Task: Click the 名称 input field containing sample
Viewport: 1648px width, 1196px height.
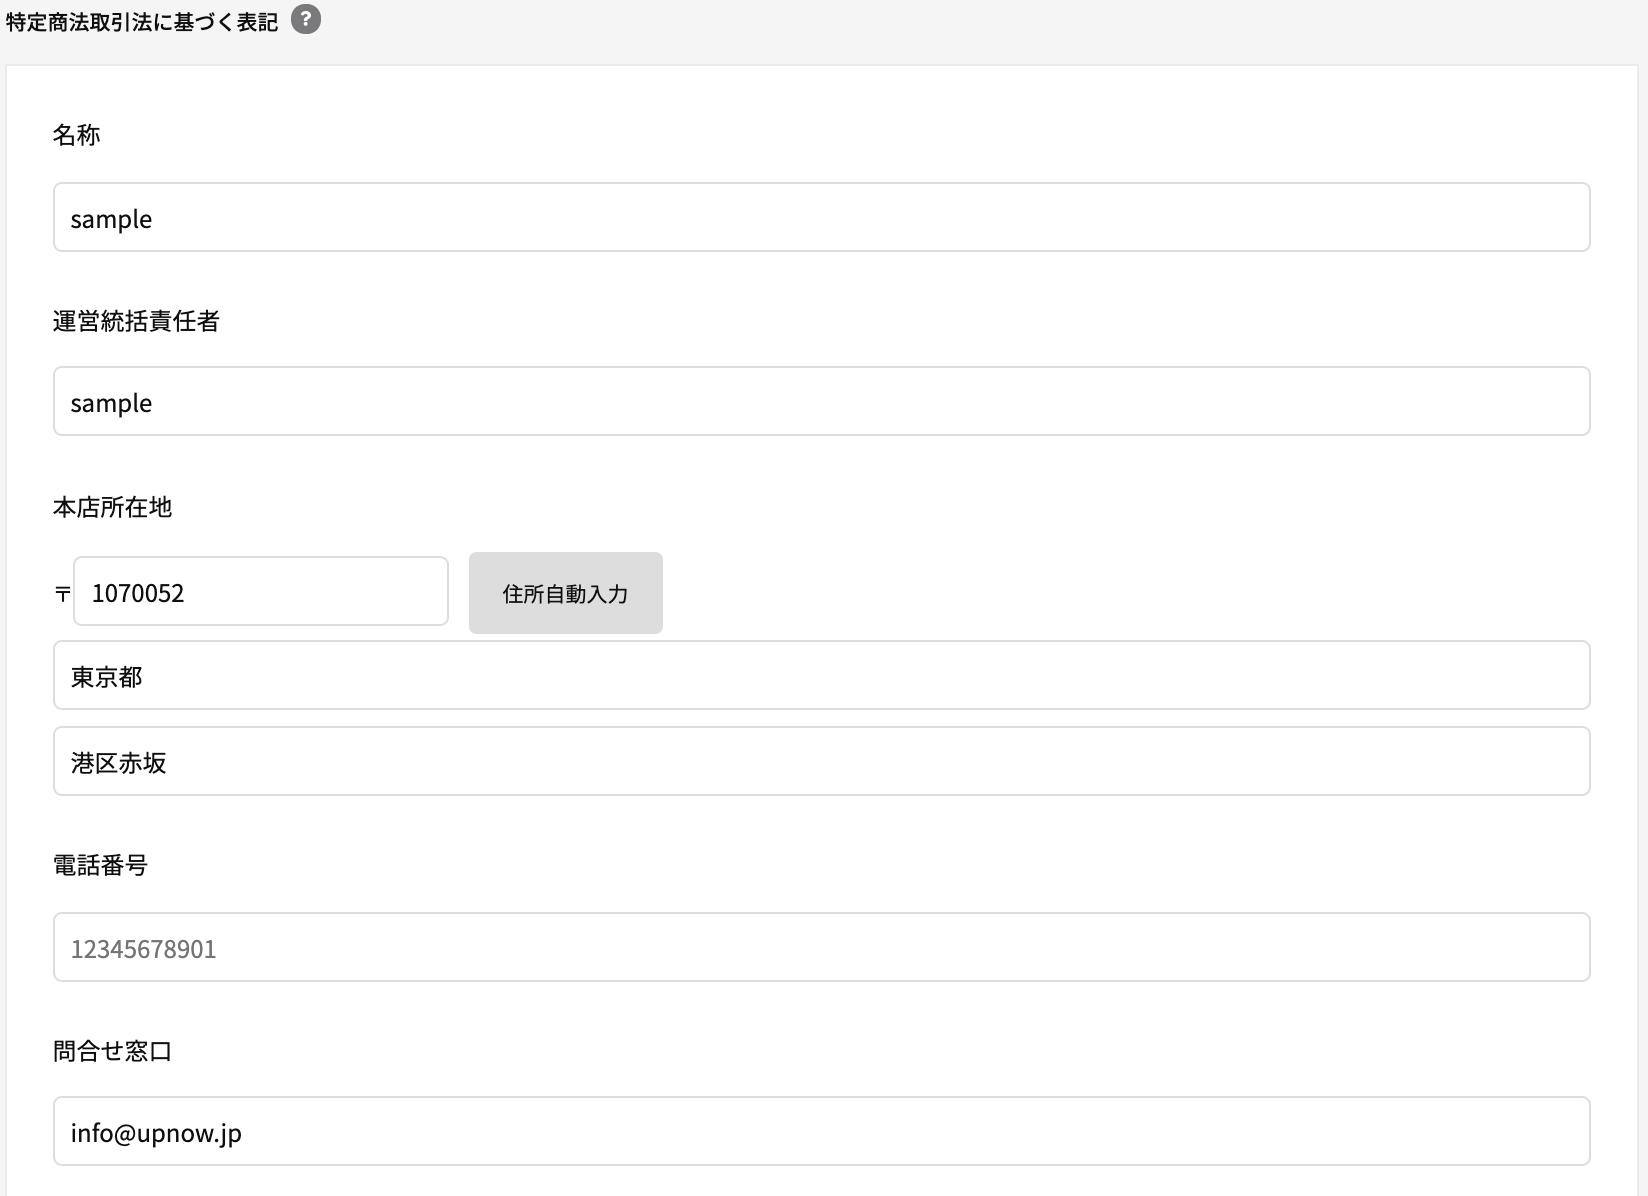Action: click(x=821, y=217)
